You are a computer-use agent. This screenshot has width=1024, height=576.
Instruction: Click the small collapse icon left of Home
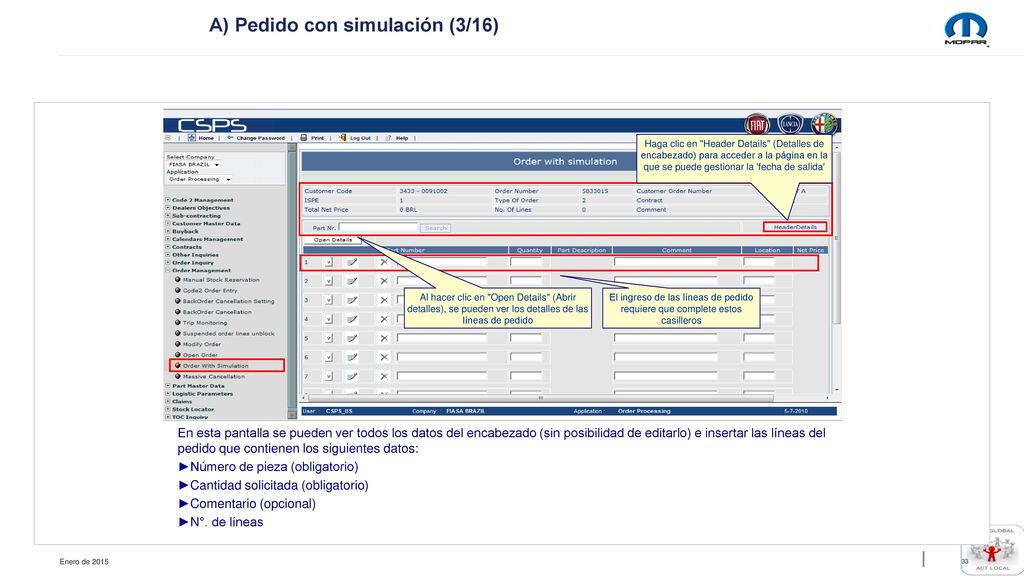[168, 138]
